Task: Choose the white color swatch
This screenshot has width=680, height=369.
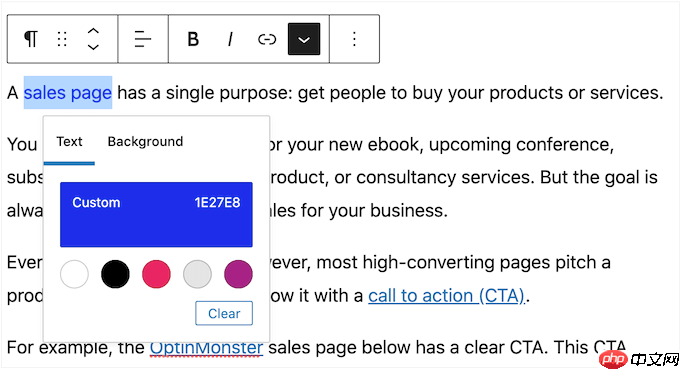Action: pyautogui.click(x=74, y=274)
